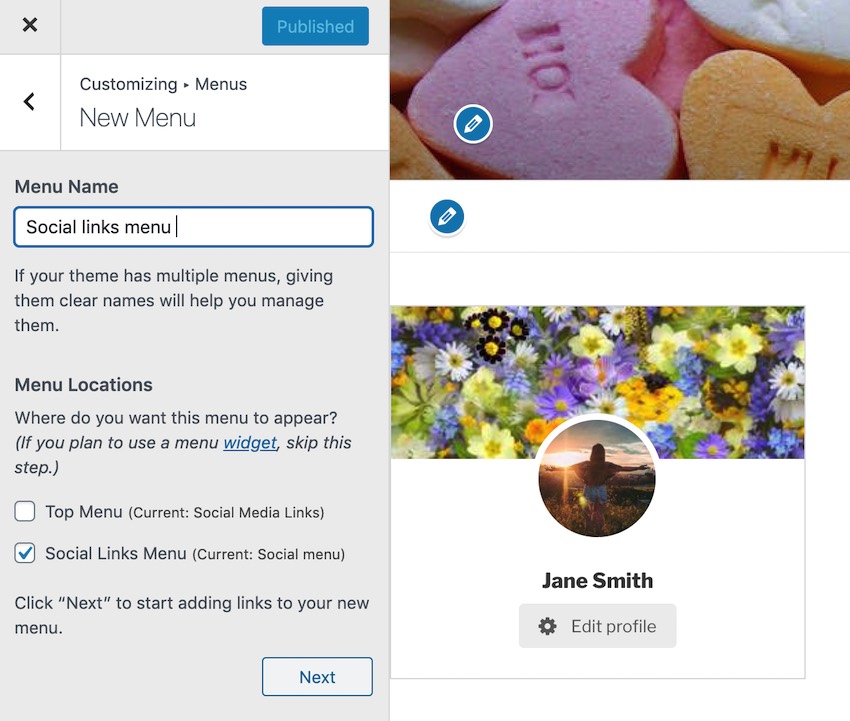Viewport: 850px width, 721px height.
Task: Click the Menus breadcrumb at the top
Action: (221, 84)
